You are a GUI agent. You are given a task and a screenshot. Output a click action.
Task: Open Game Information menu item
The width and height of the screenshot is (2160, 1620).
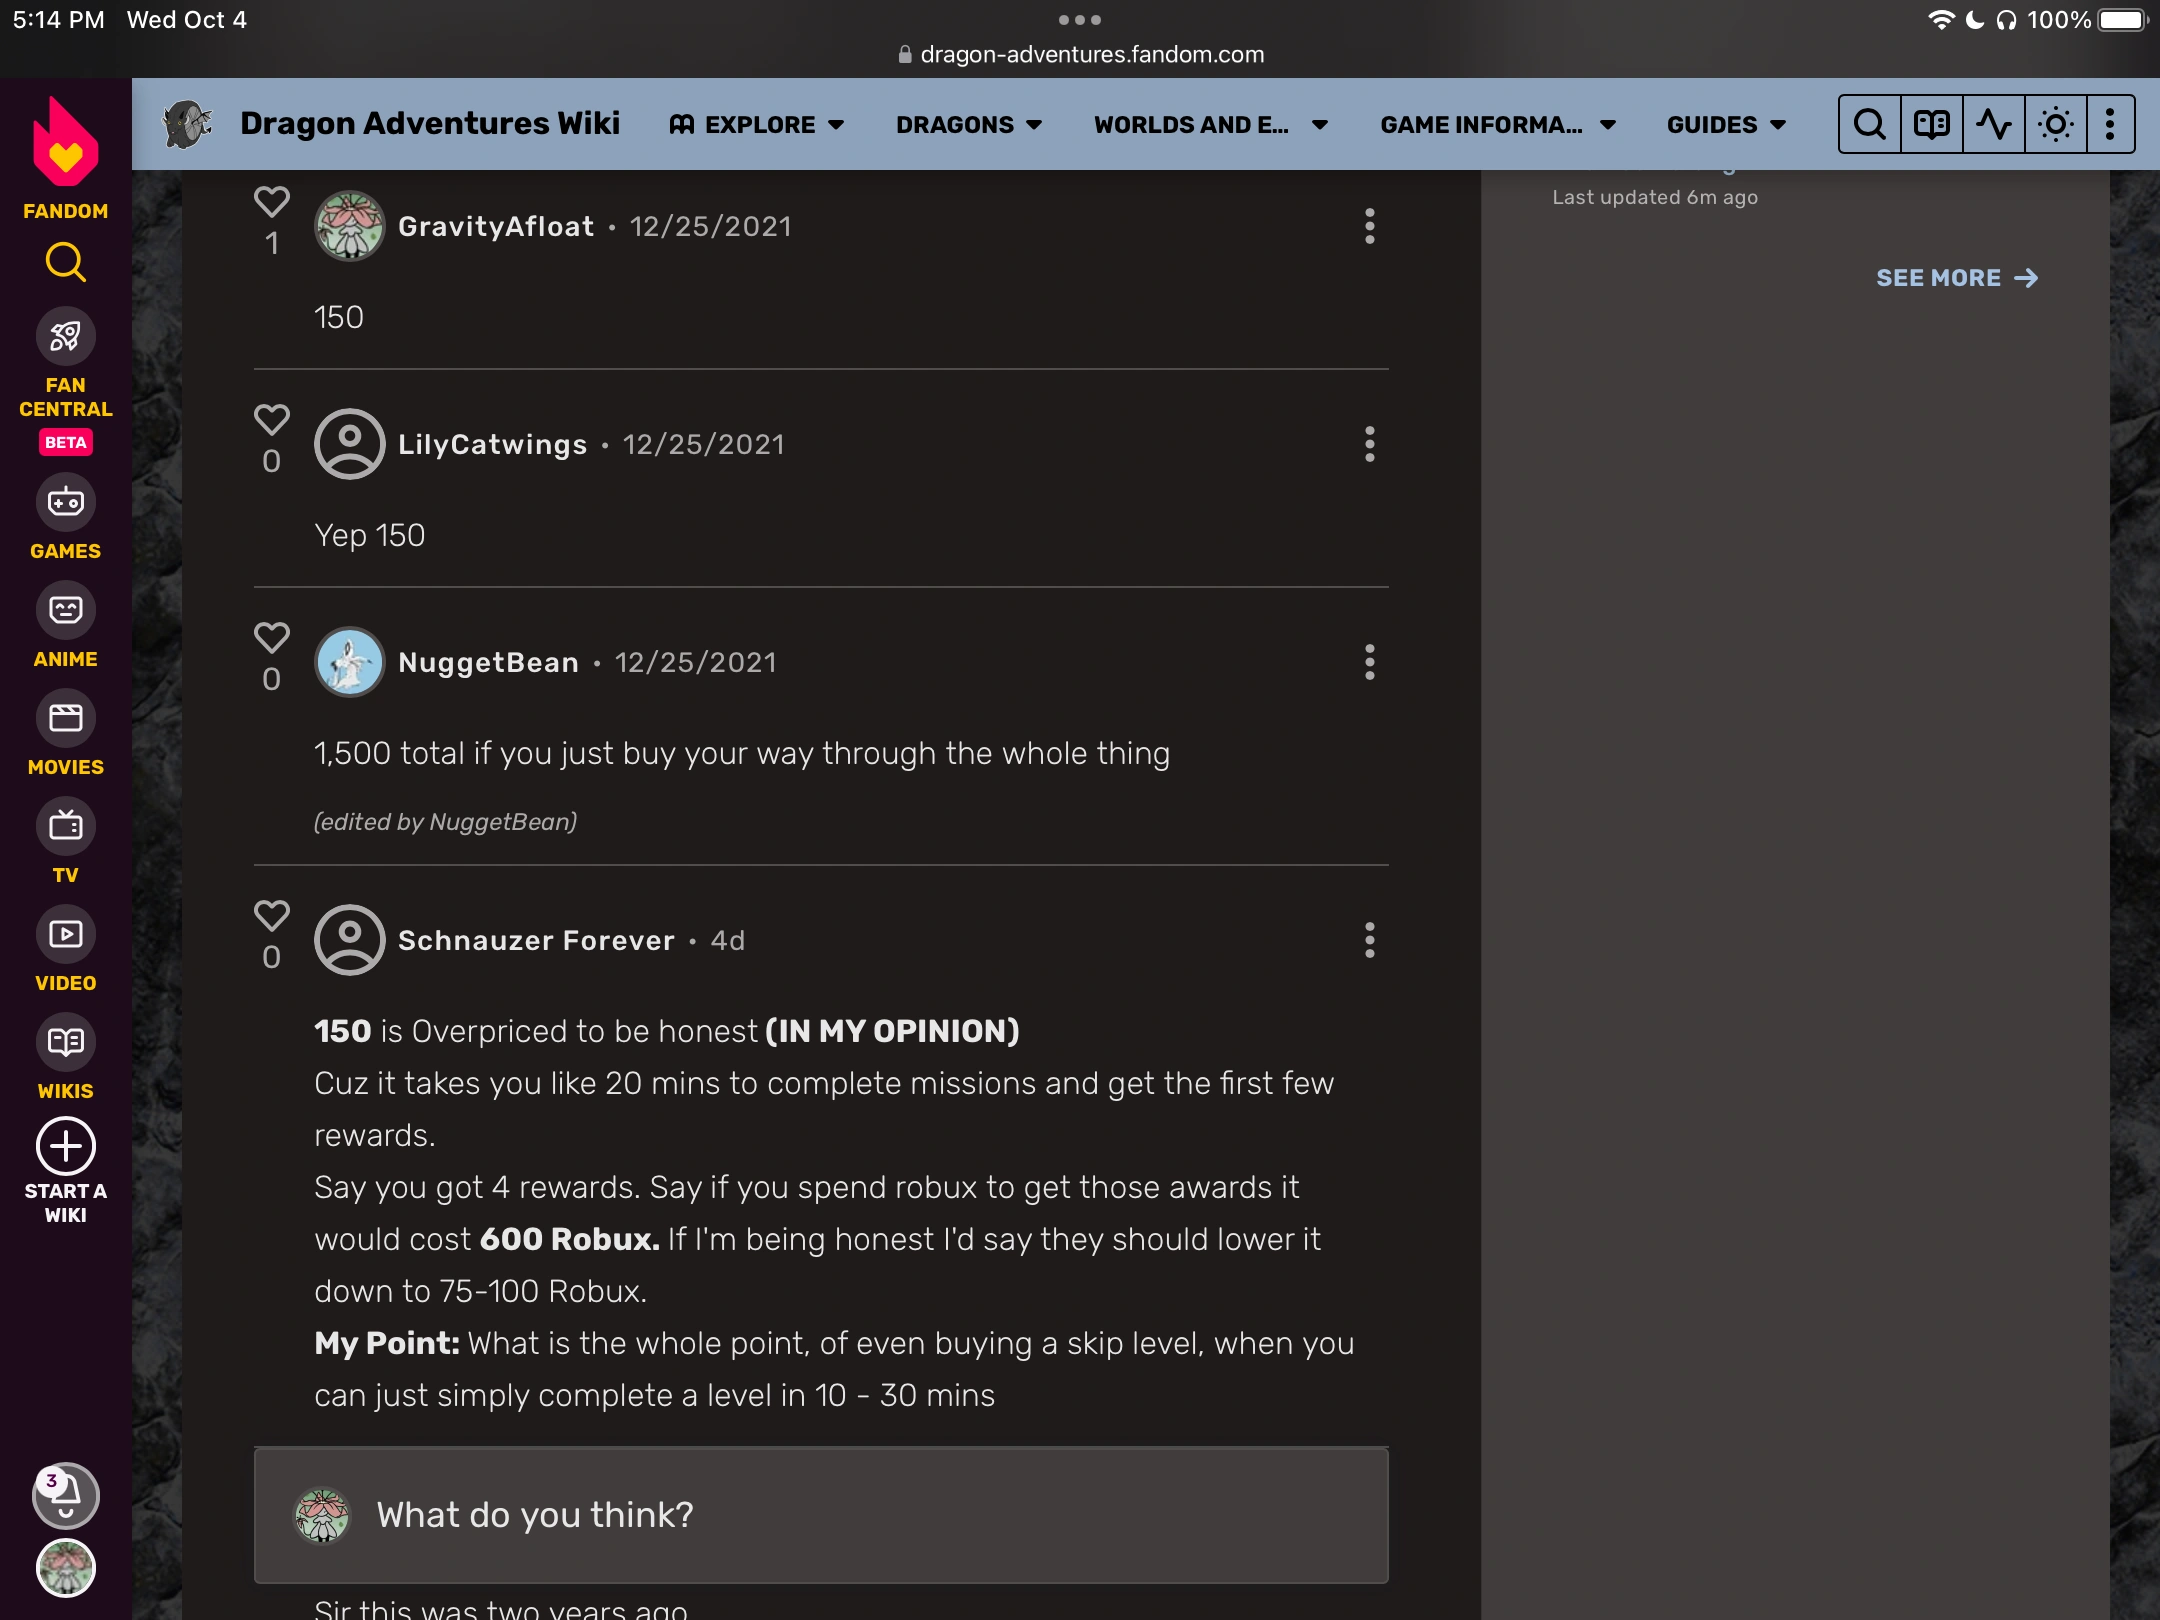1497,124
